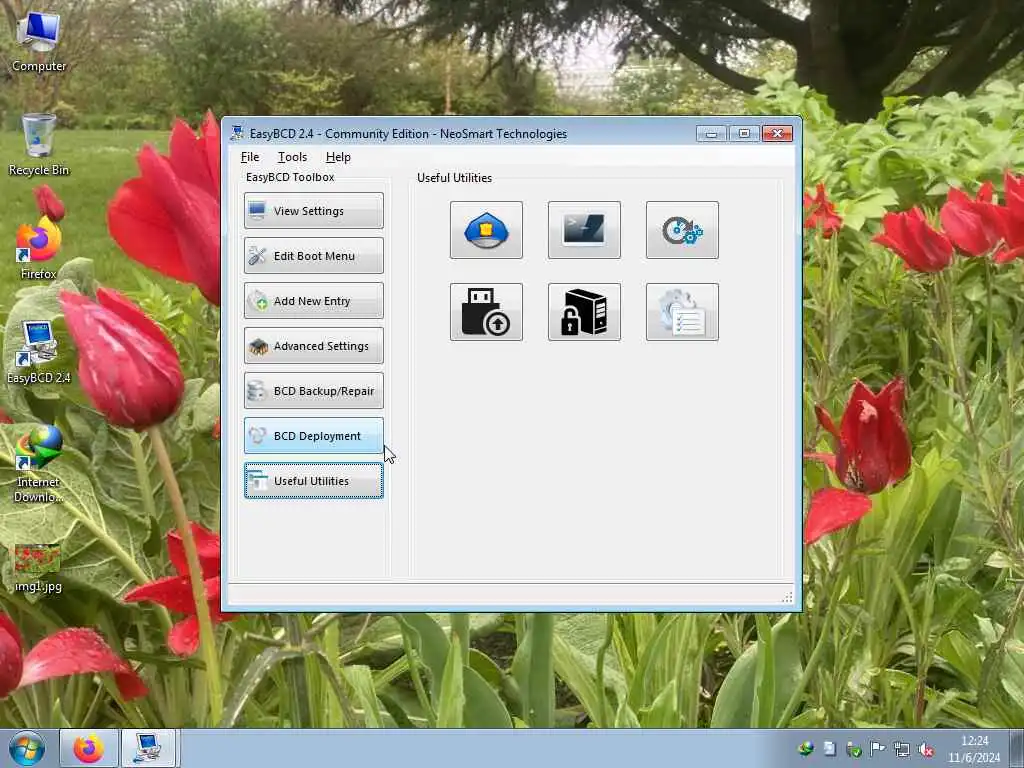
Task: Switch to BCD Backup/Repair
Action: 313,391
